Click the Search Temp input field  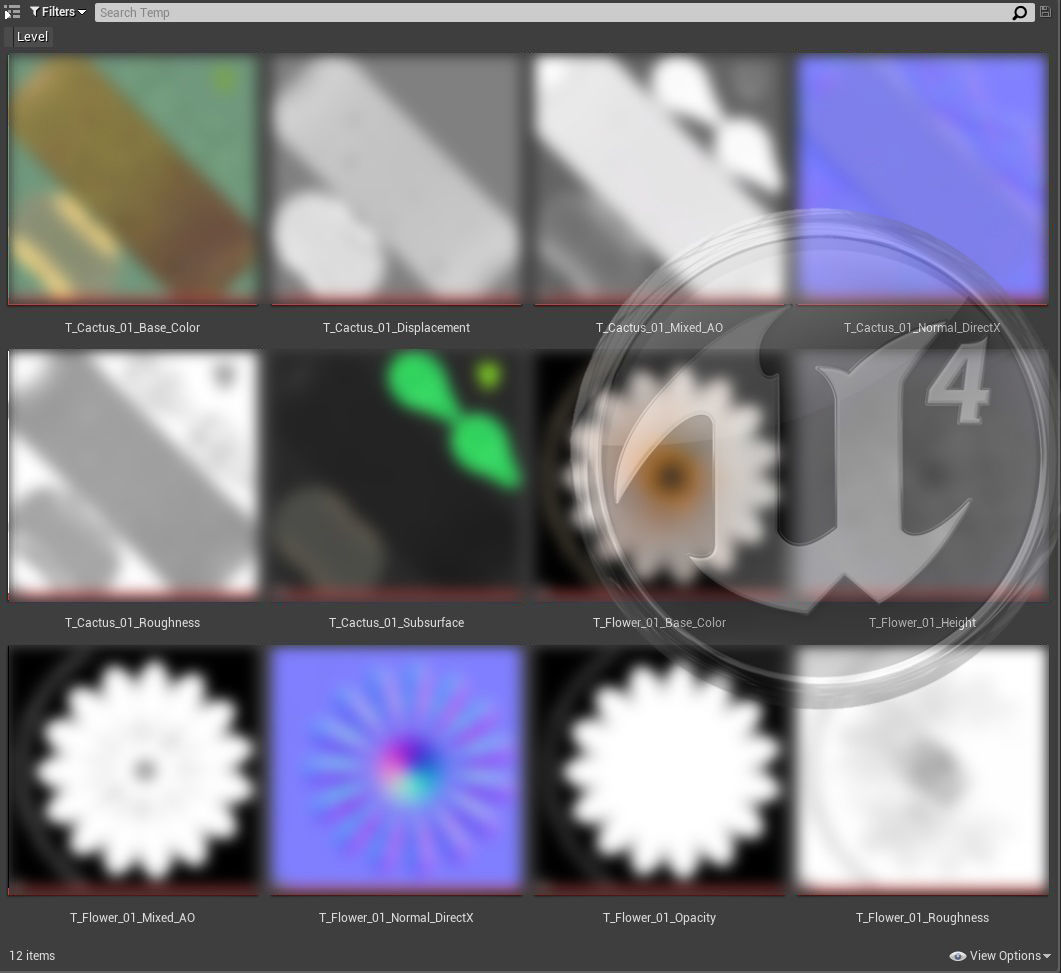551,12
